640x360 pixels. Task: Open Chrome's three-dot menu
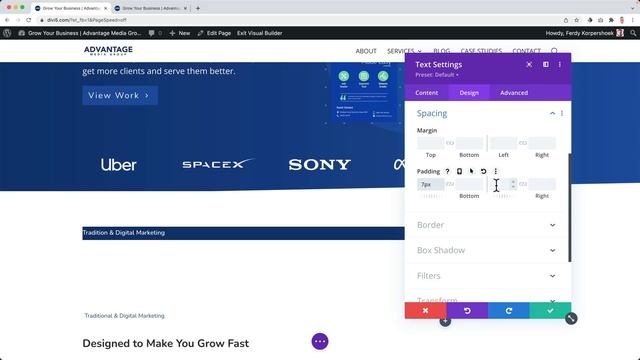(633, 20)
